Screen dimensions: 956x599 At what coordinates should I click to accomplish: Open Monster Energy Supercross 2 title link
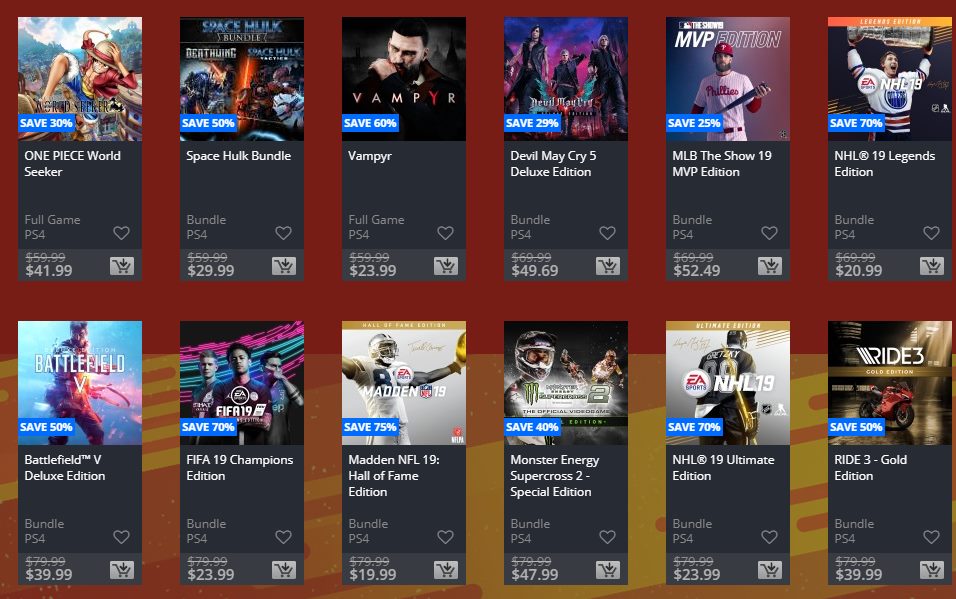555,476
